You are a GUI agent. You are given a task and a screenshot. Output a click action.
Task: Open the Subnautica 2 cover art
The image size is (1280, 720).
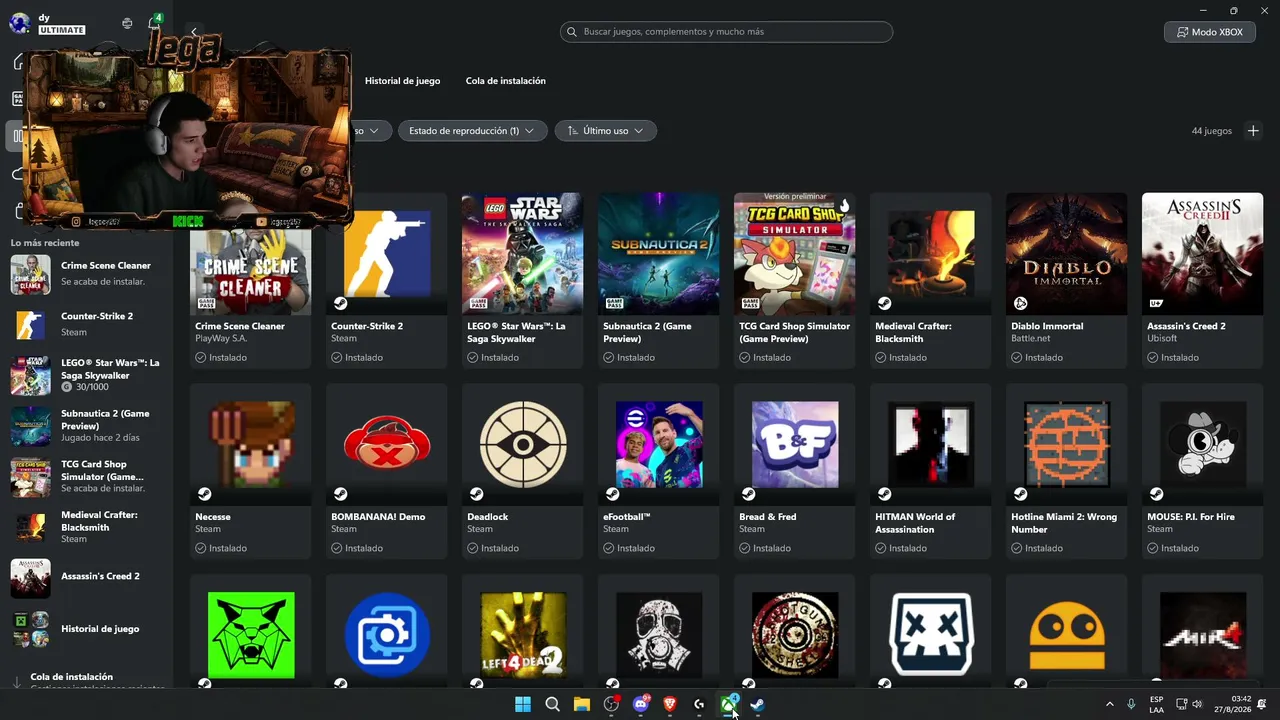(659, 253)
